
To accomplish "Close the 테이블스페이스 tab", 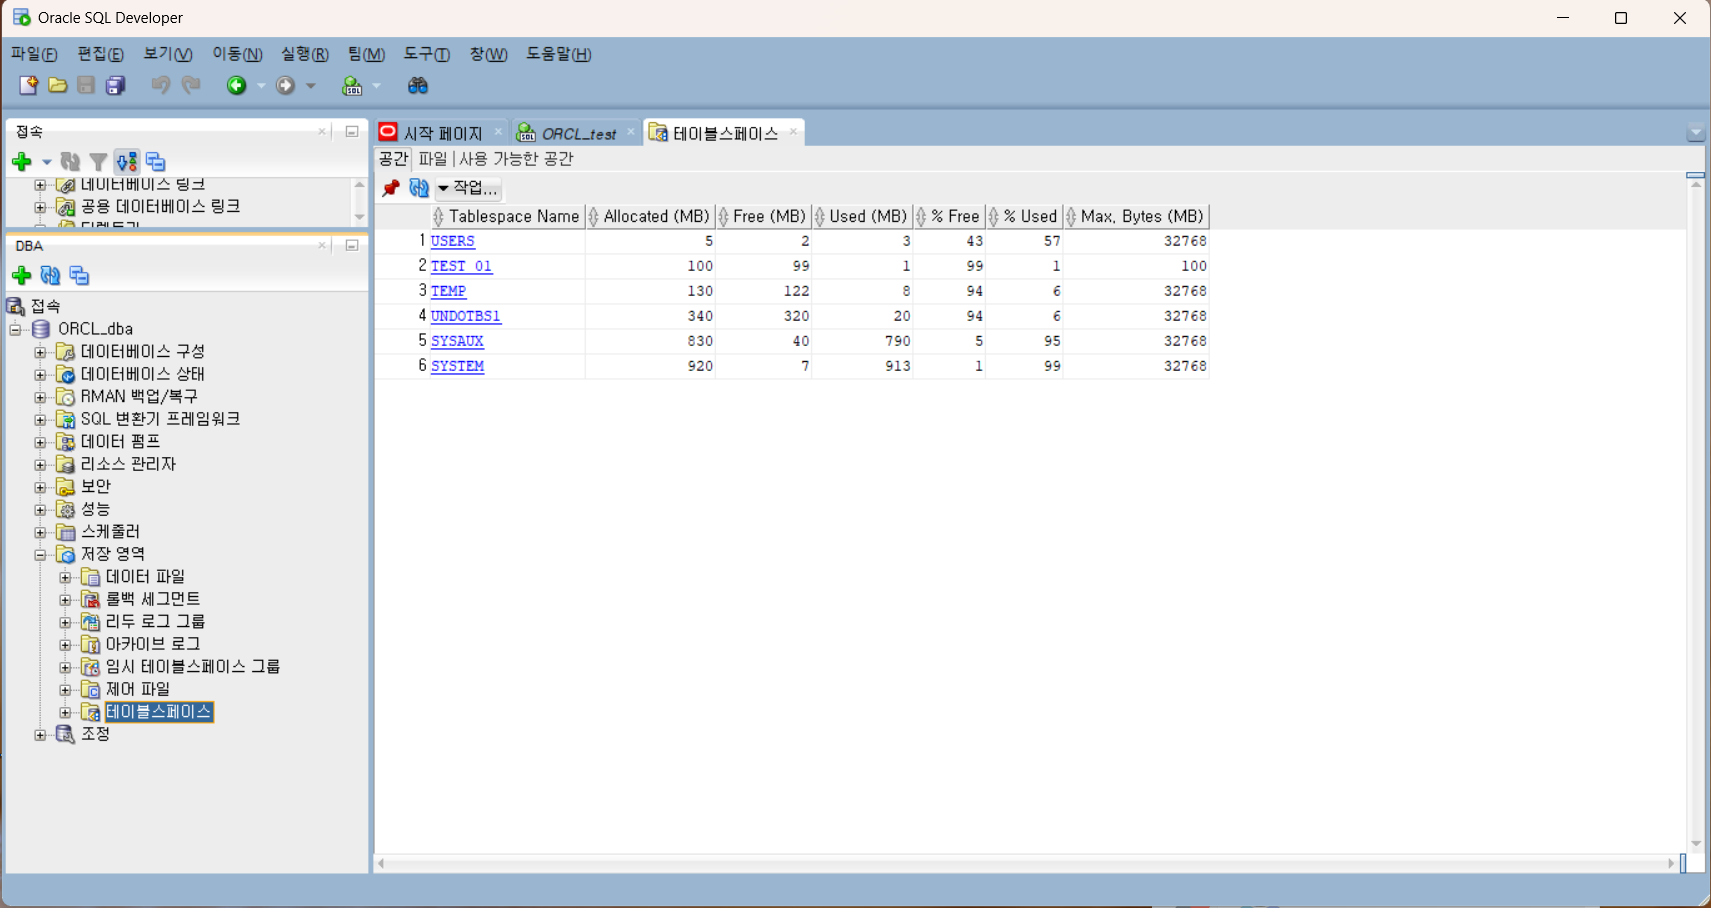I will [x=793, y=132].
